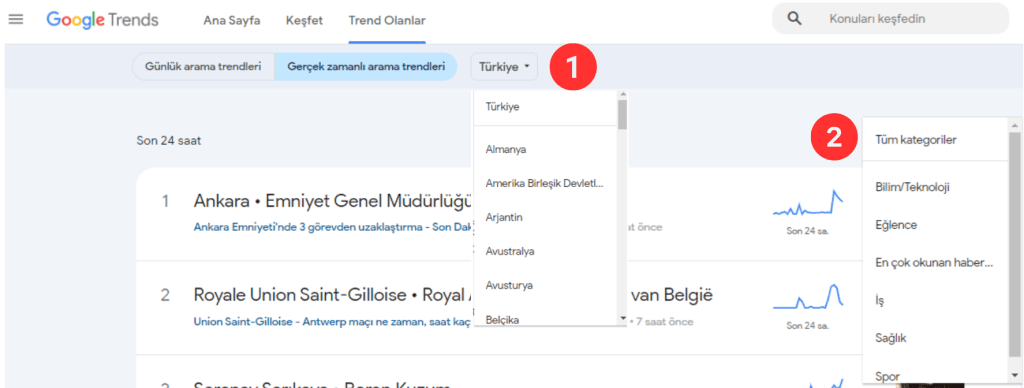Switch to Günlük arama trendleri
This screenshot has width=1024, height=388.
click(203, 67)
